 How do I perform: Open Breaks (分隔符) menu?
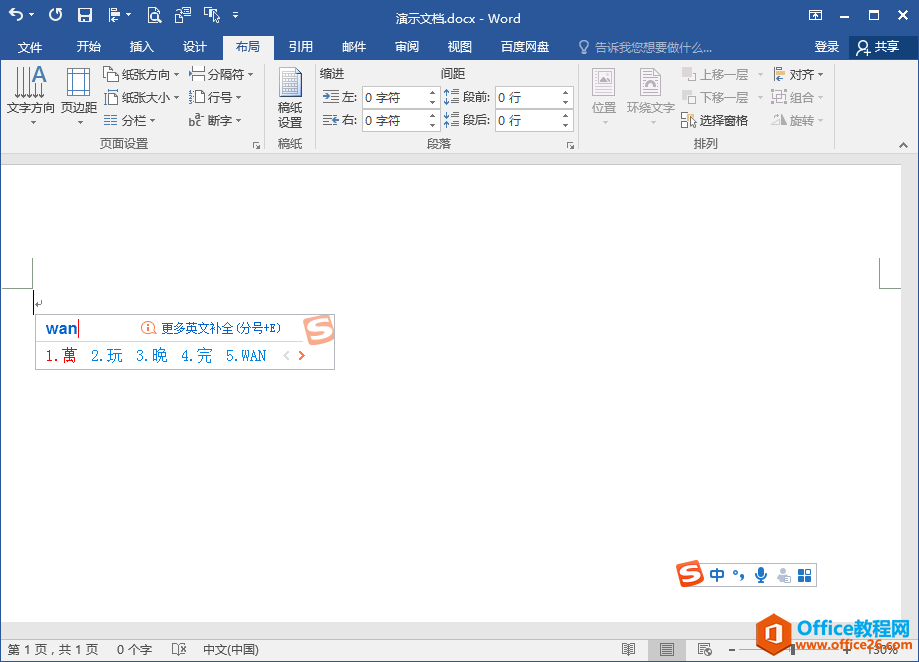pyautogui.click(x=222, y=74)
